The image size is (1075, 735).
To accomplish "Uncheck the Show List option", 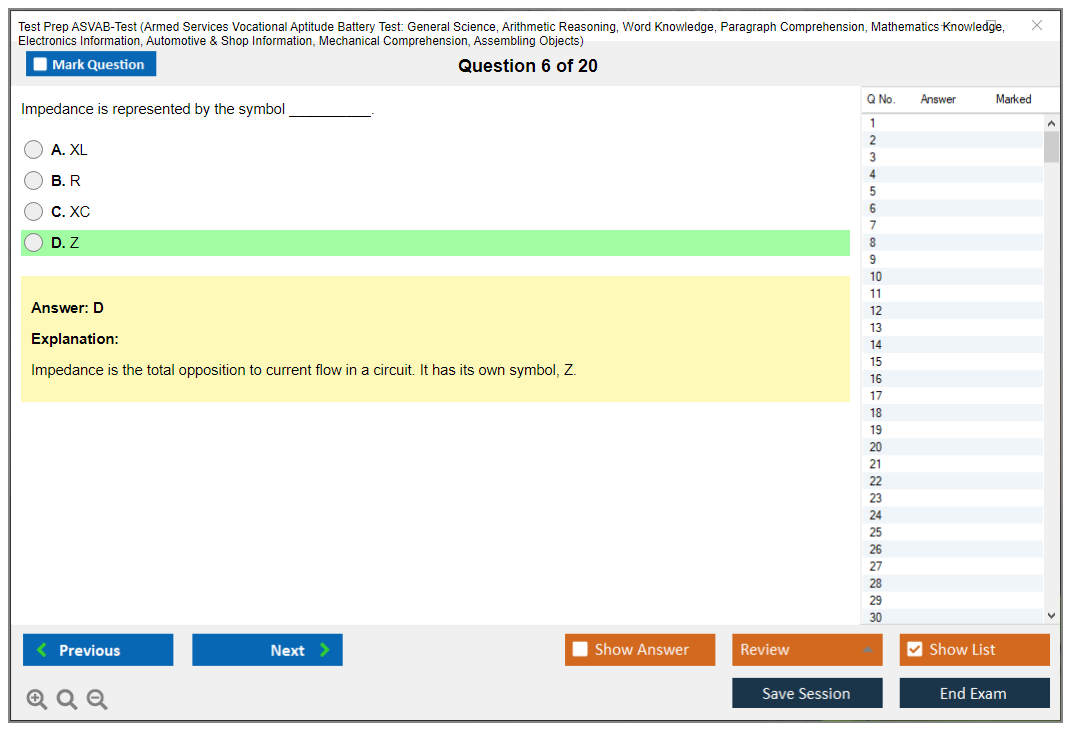I will [915, 650].
